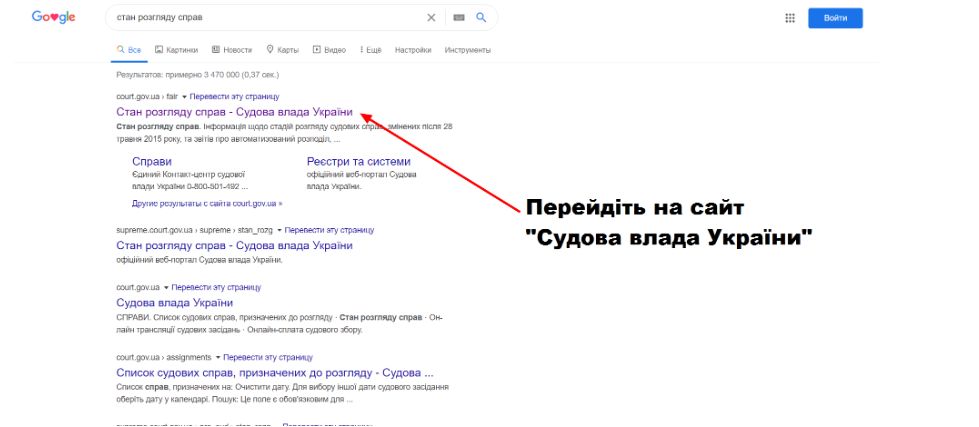Open the Google apps grid

[790, 18]
